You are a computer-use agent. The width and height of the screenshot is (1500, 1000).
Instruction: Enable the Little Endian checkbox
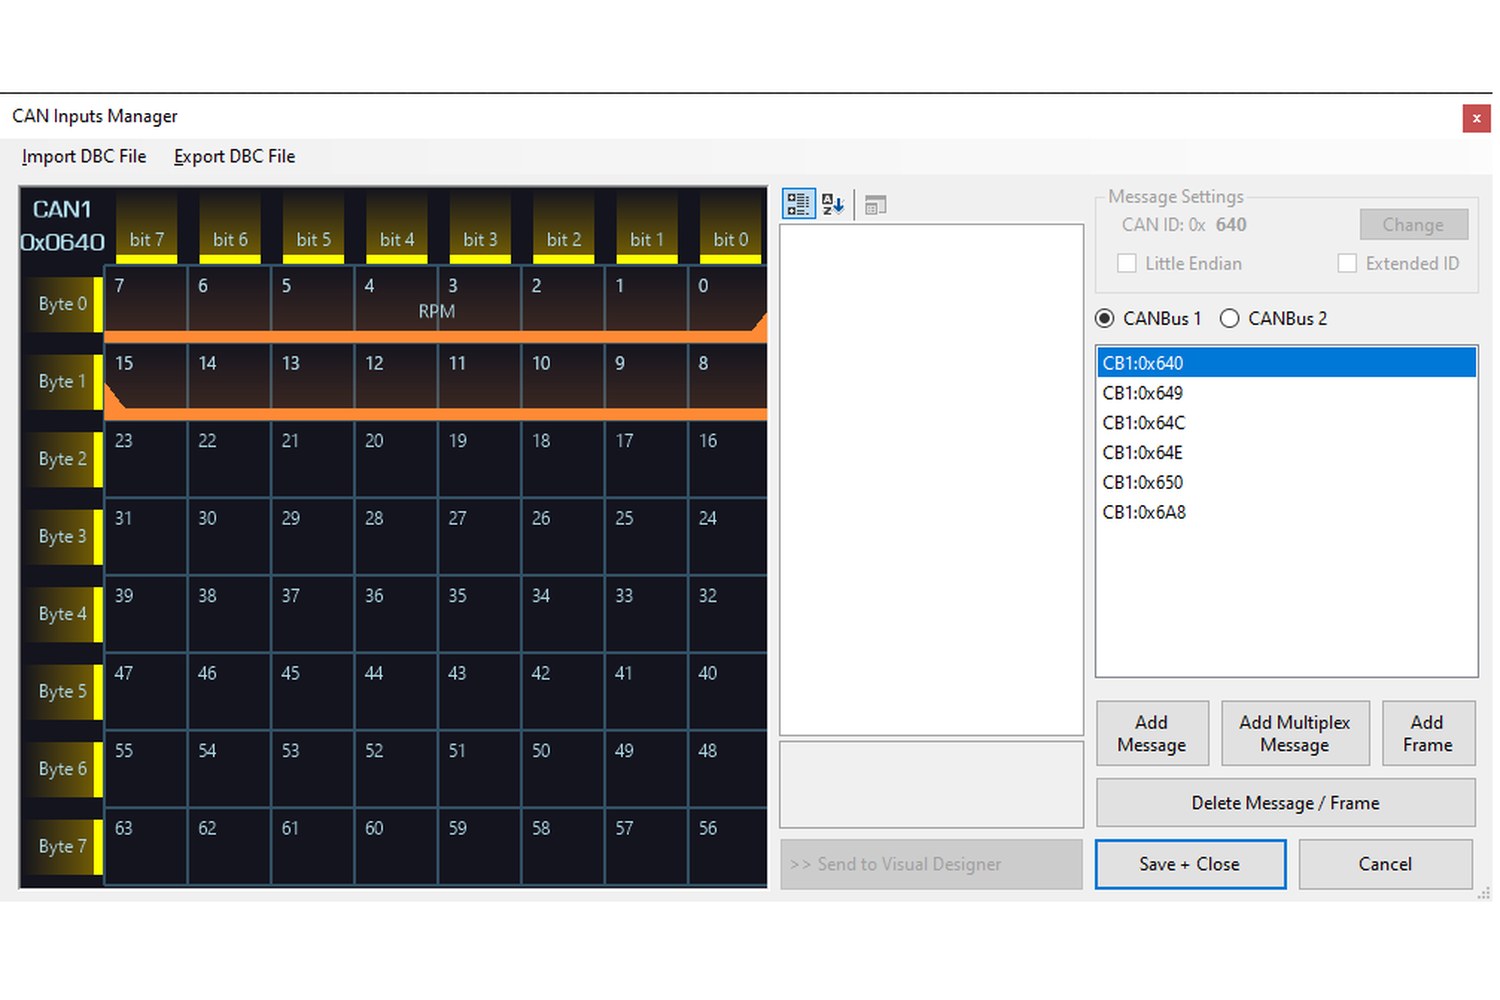[x=1127, y=263]
